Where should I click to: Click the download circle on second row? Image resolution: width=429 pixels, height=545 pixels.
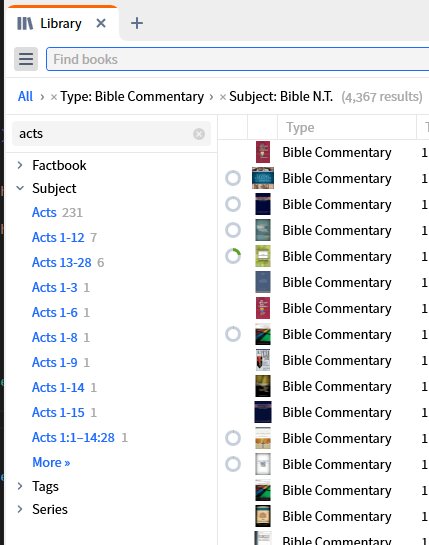click(233, 178)
